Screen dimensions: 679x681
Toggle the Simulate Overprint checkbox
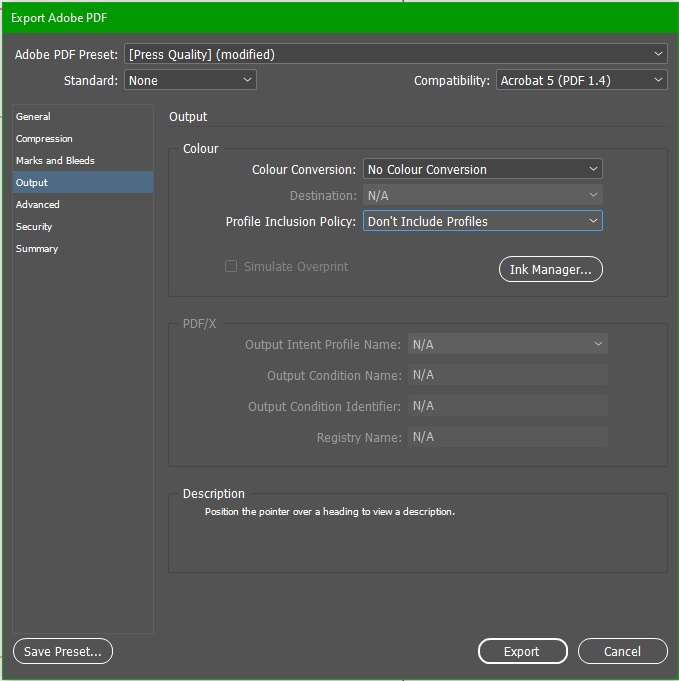[x=231, y=266]
